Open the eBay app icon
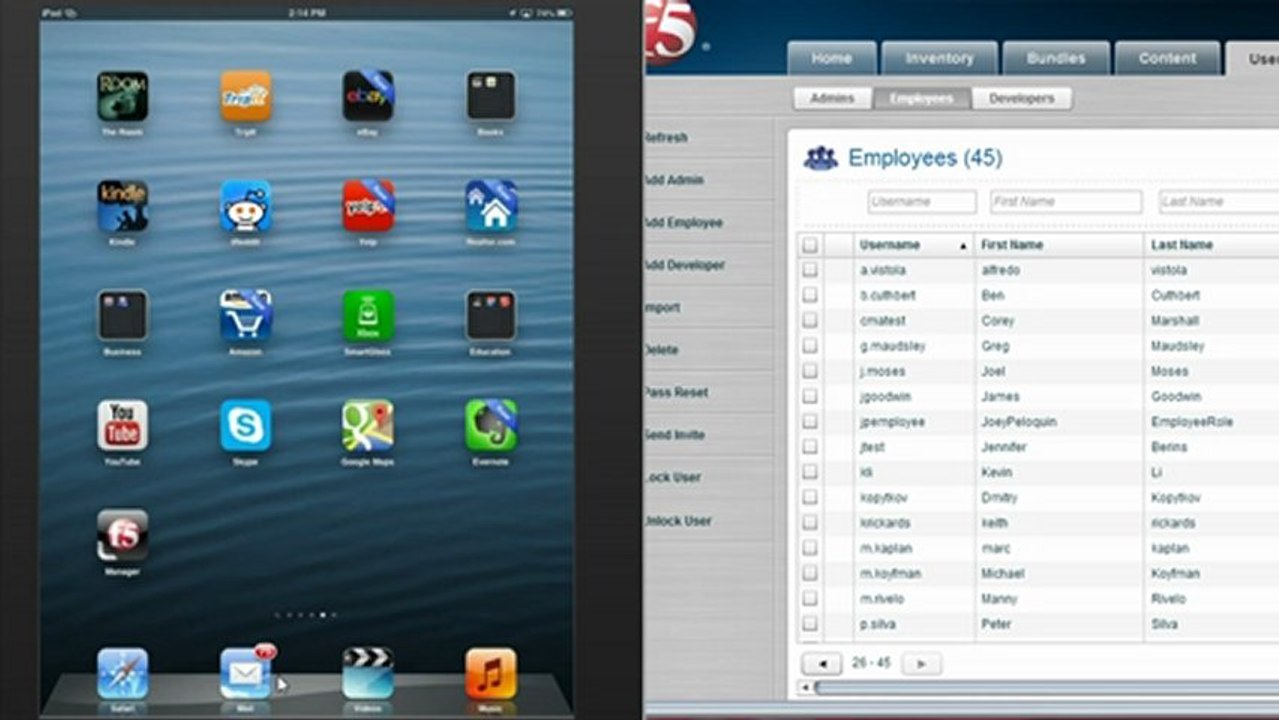The height and width of the screenshot is (720, 1279). click(x=368, y=96)
